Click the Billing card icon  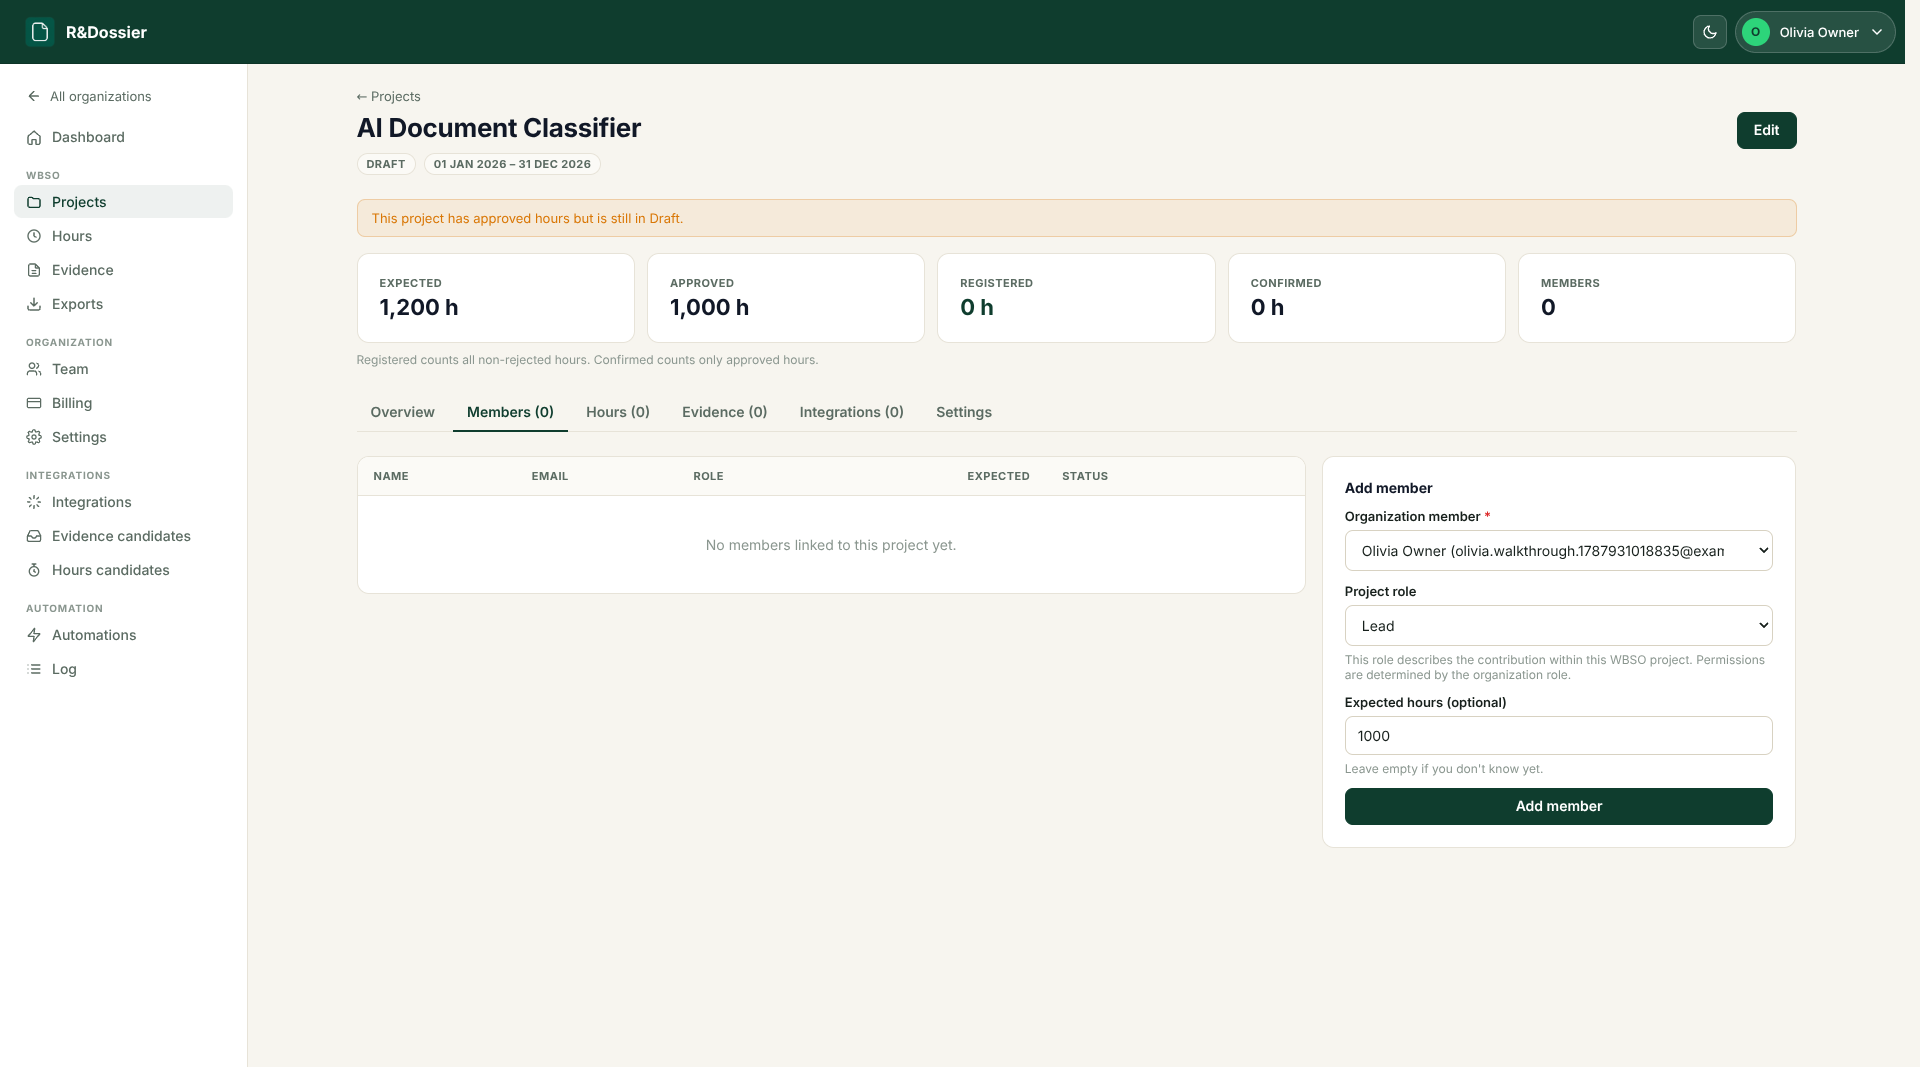[x=34, y=403]
